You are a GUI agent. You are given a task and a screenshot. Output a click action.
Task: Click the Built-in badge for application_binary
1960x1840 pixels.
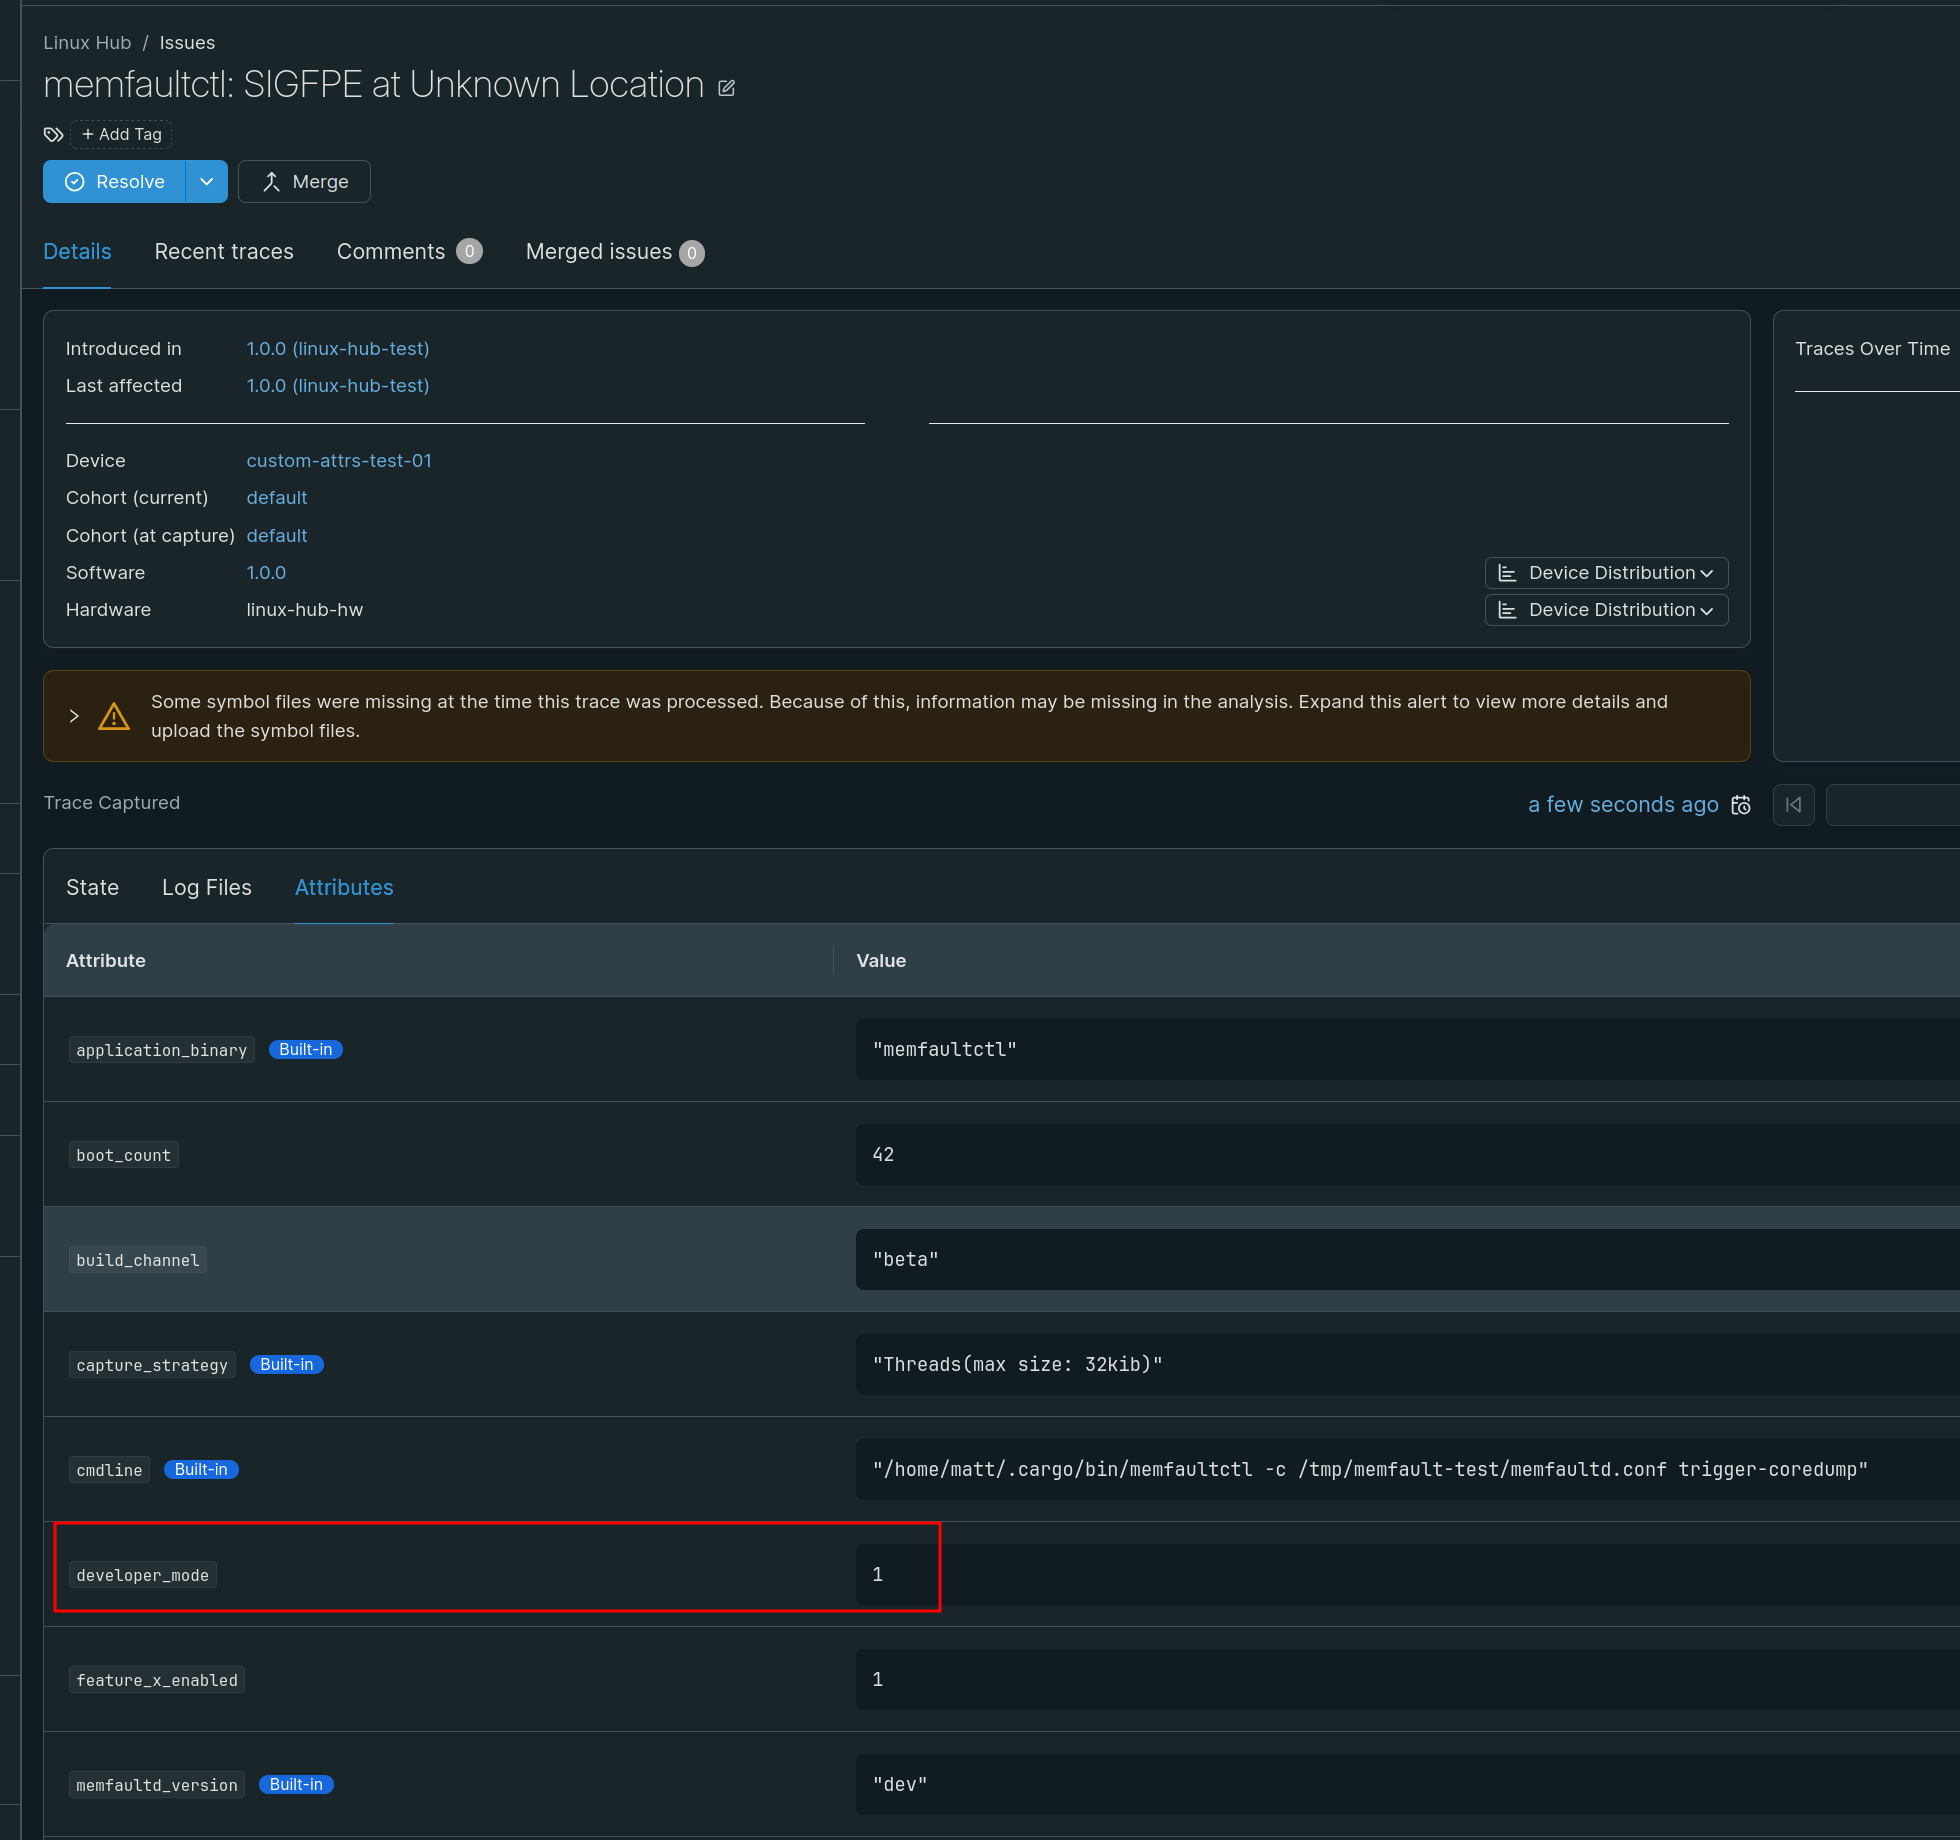click(306, 1049)
